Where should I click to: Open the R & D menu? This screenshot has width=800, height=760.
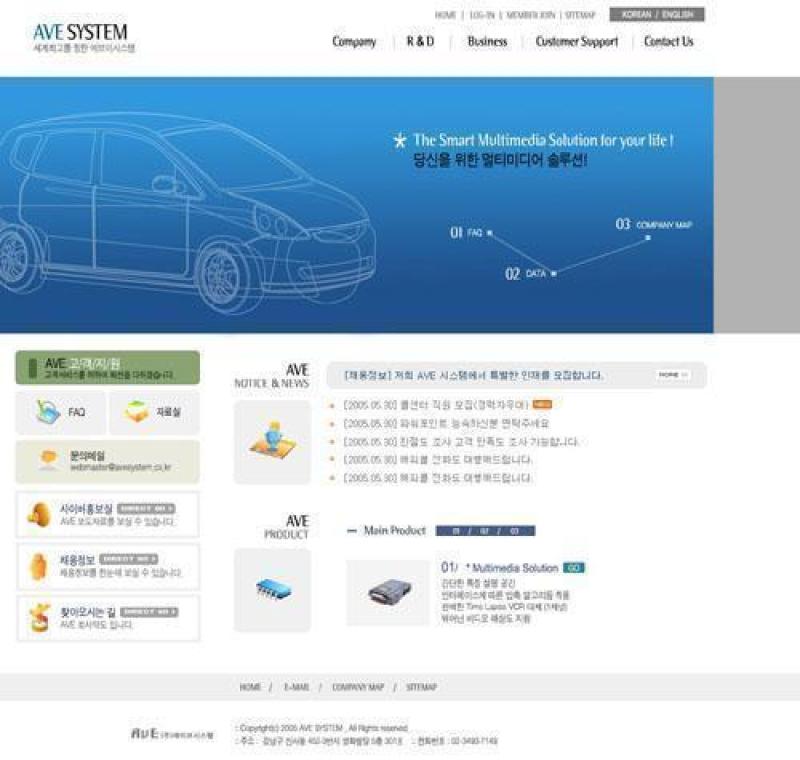[420, 42]
